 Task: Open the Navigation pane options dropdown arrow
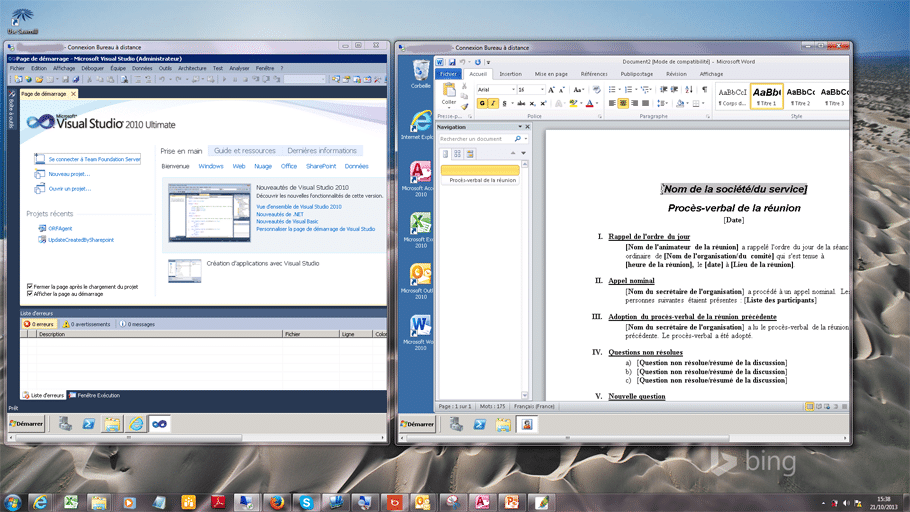pyautogui.click(x=520, y=127)
